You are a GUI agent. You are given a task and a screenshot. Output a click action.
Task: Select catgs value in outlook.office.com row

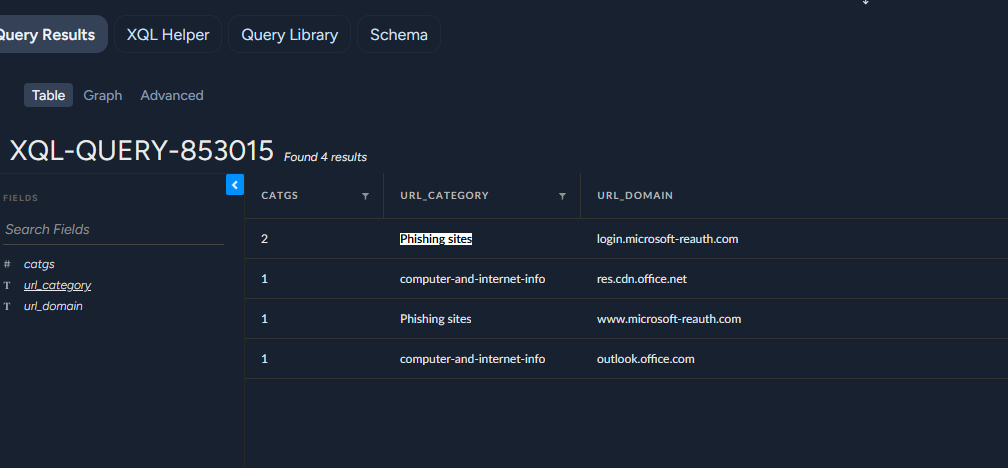point(264,359)
